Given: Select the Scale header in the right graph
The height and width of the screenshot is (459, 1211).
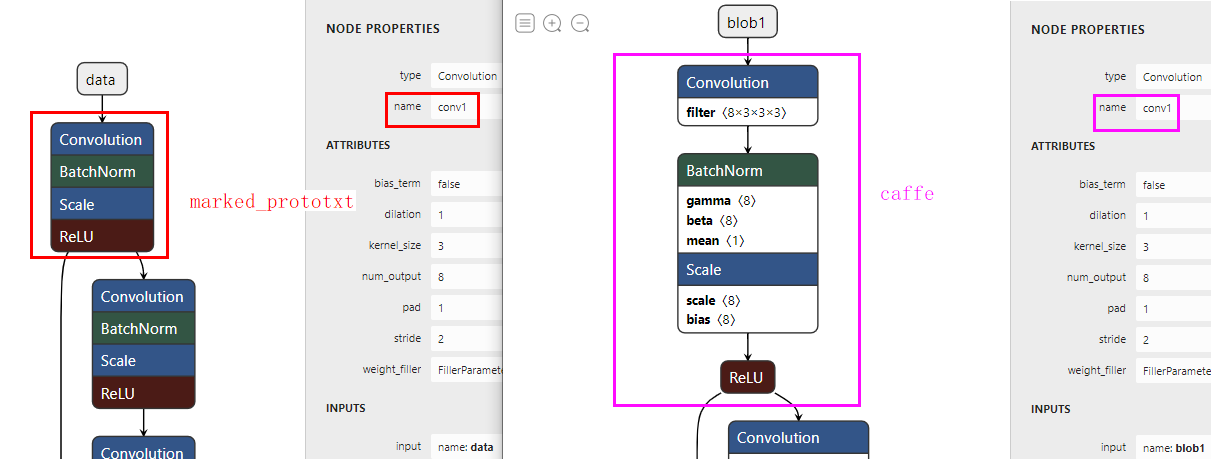Looking at the screenshot, I should (748, 270).
